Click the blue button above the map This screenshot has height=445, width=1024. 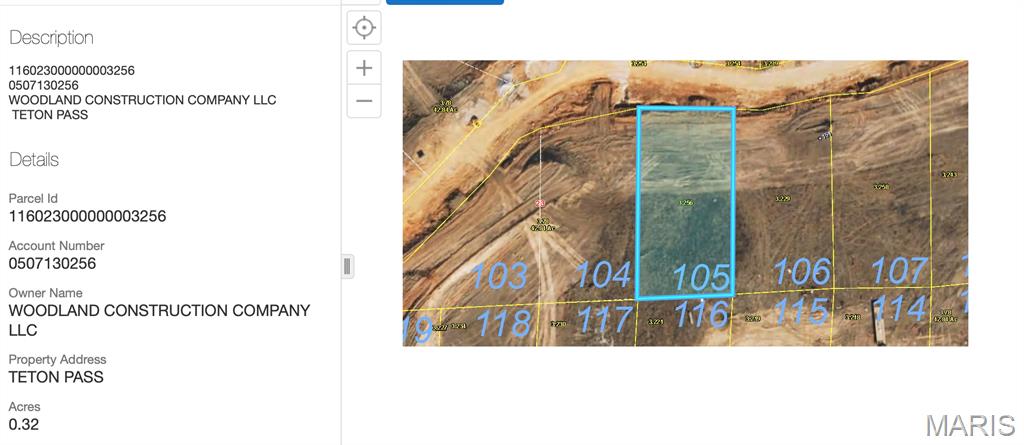coord(444,2)
